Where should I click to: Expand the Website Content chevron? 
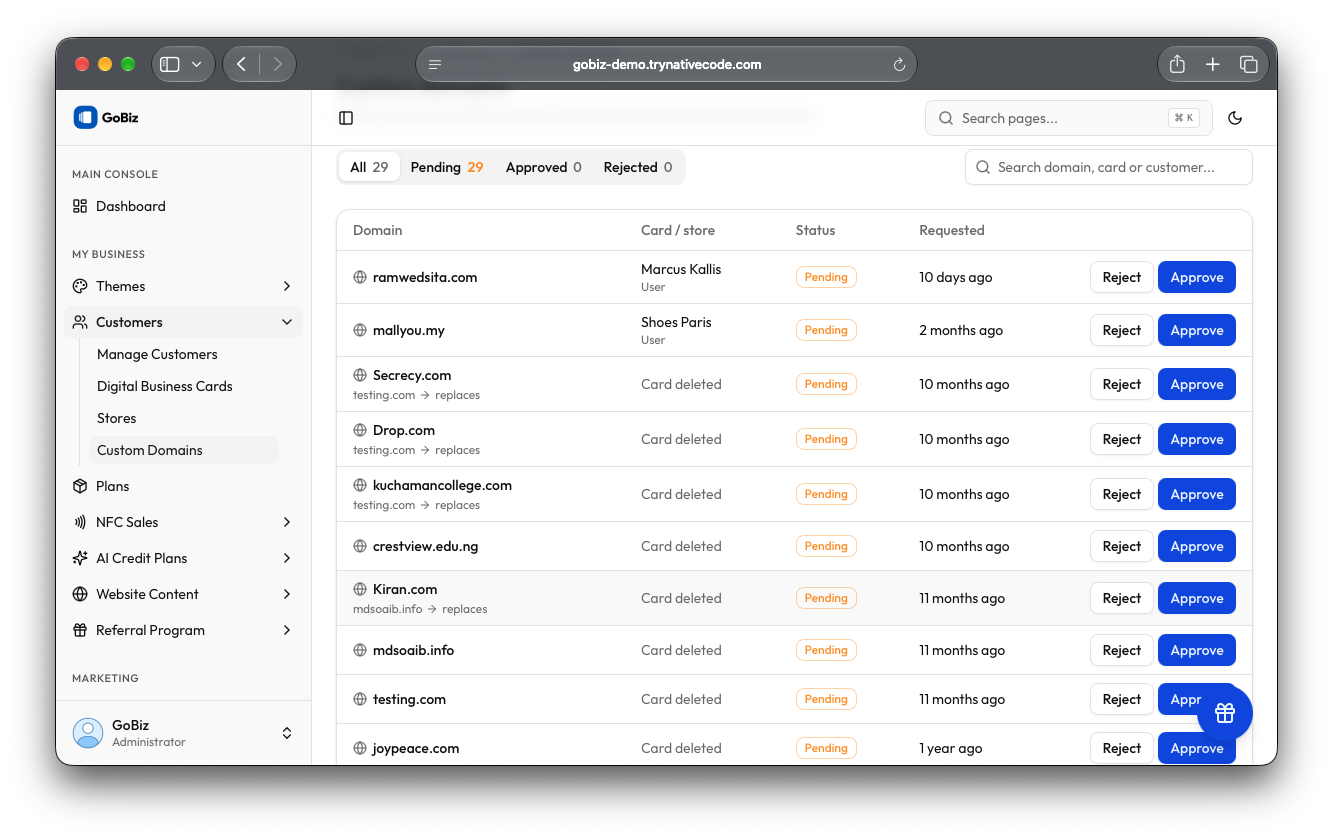[287, 594]
